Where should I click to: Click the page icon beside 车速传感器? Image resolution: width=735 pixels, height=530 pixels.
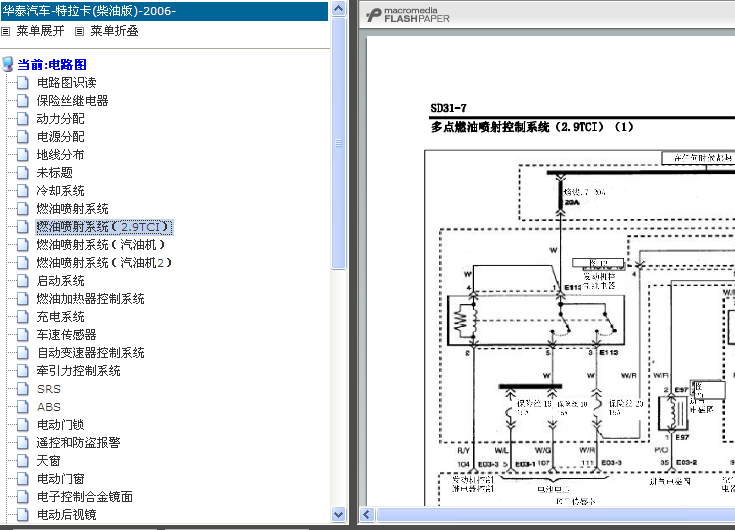pyautogui.click(x=23, y=335)
